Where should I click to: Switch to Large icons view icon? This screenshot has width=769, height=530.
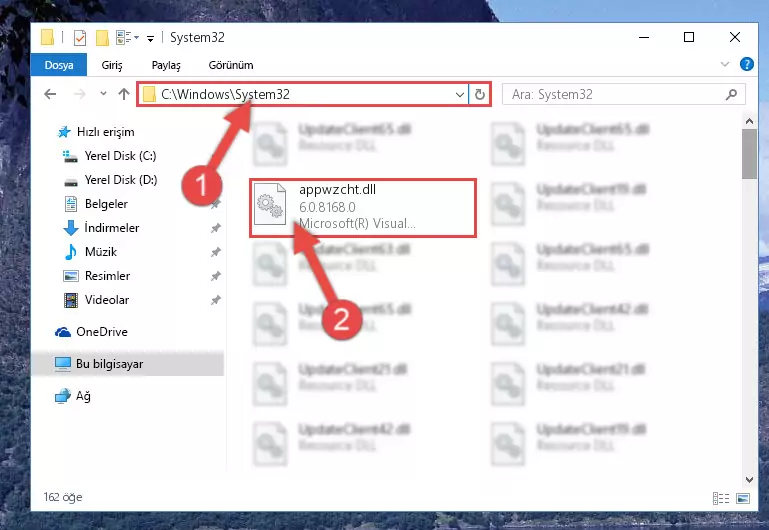coord(743,498)
